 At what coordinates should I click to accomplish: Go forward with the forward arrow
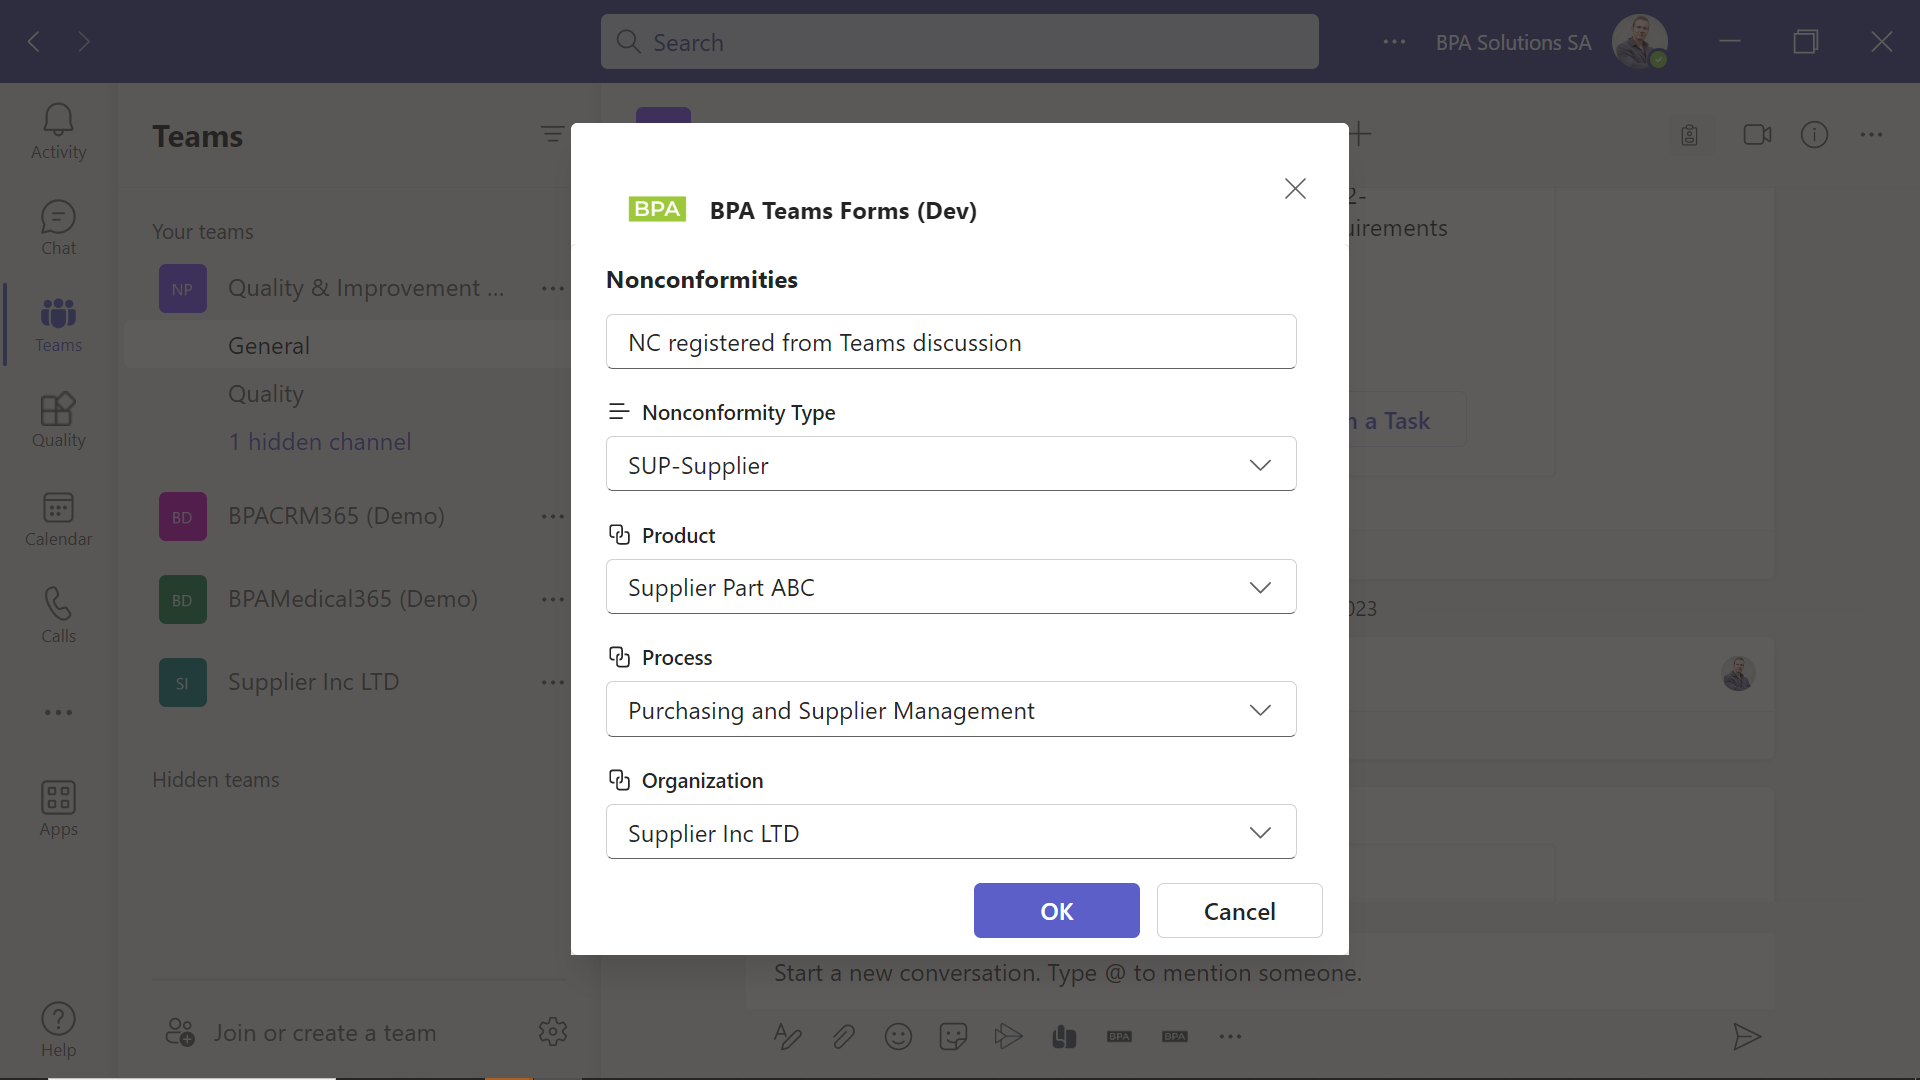click(84, 41)
